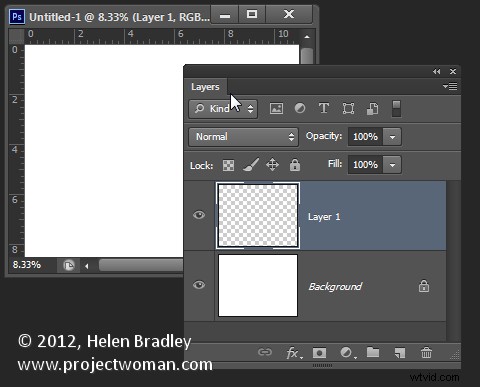Select the Layer 1 name

(324, 217)
